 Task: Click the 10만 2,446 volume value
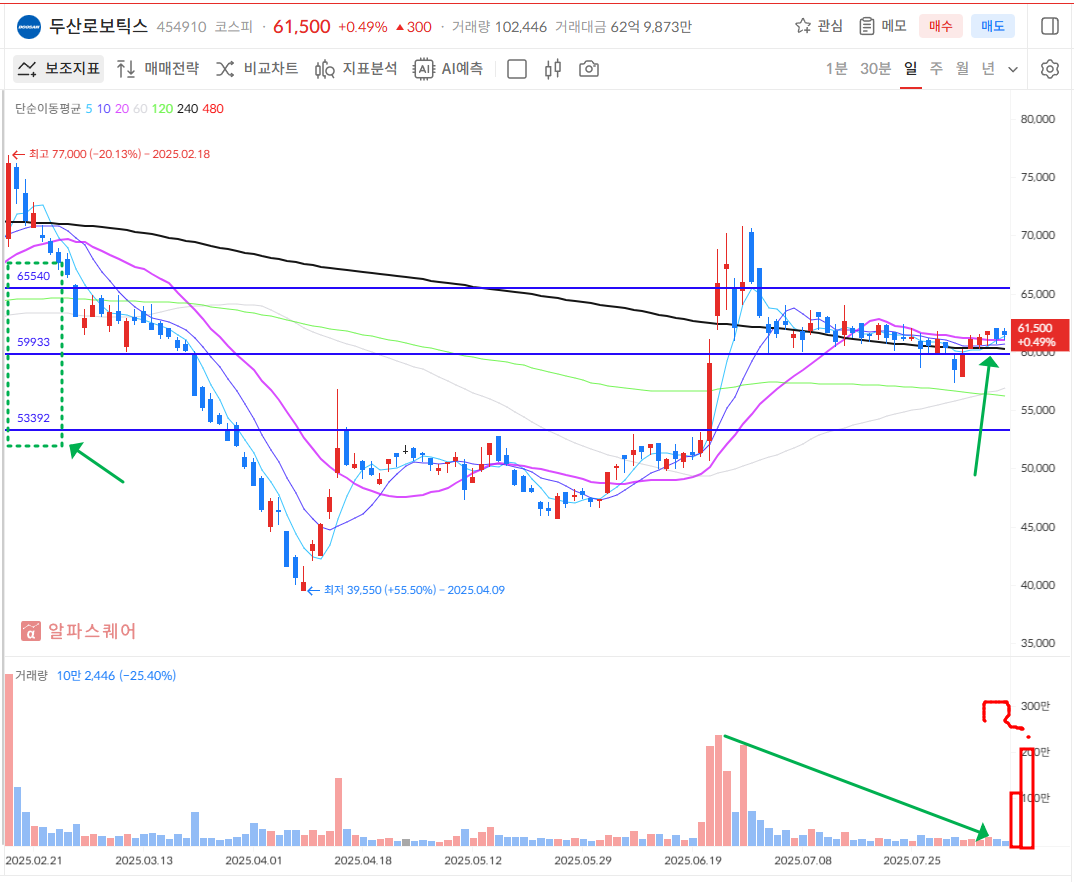pyautogui.click(x=86, y=676)
